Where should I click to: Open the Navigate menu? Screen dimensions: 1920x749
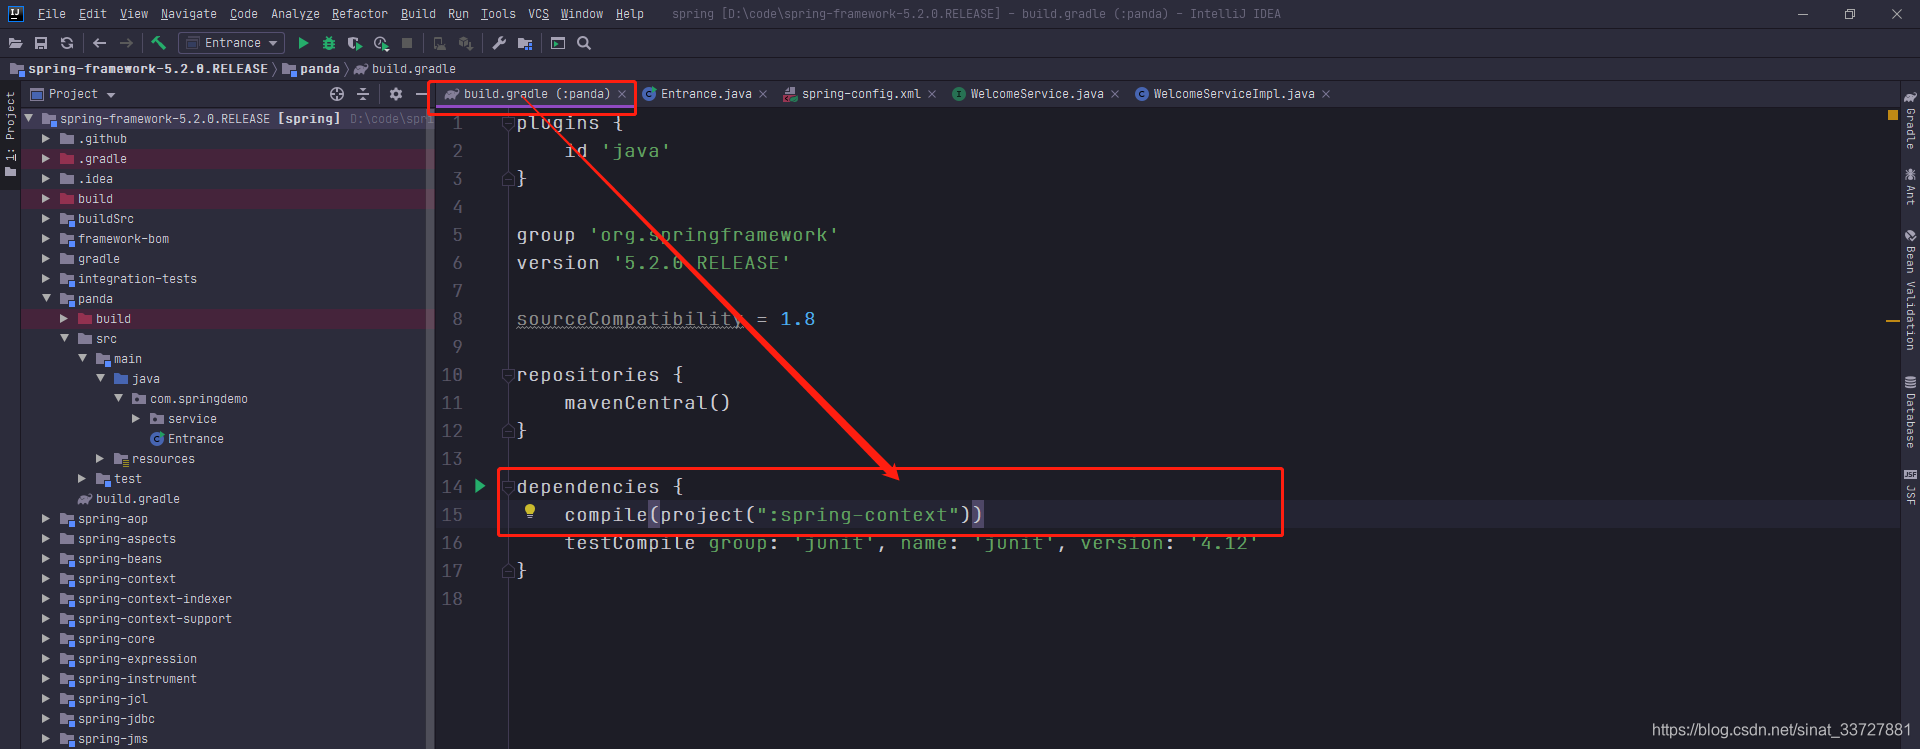pos(189,14)
